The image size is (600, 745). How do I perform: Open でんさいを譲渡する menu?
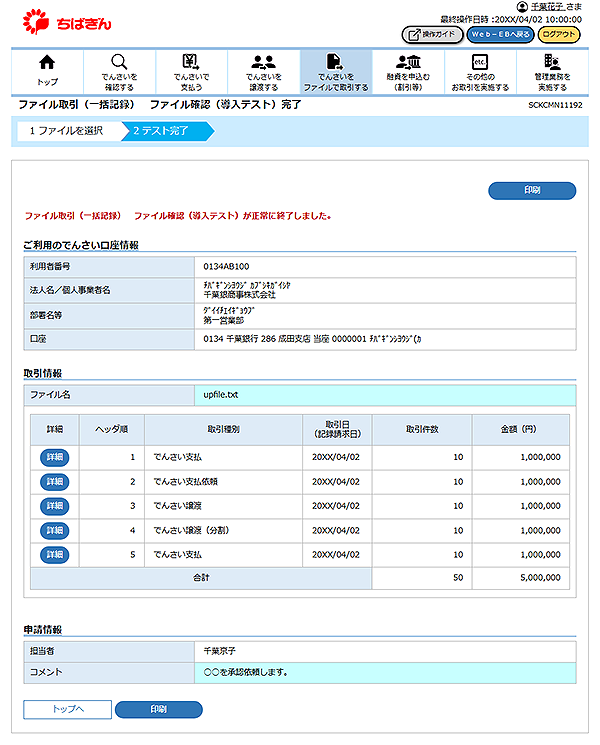[264, 71]
